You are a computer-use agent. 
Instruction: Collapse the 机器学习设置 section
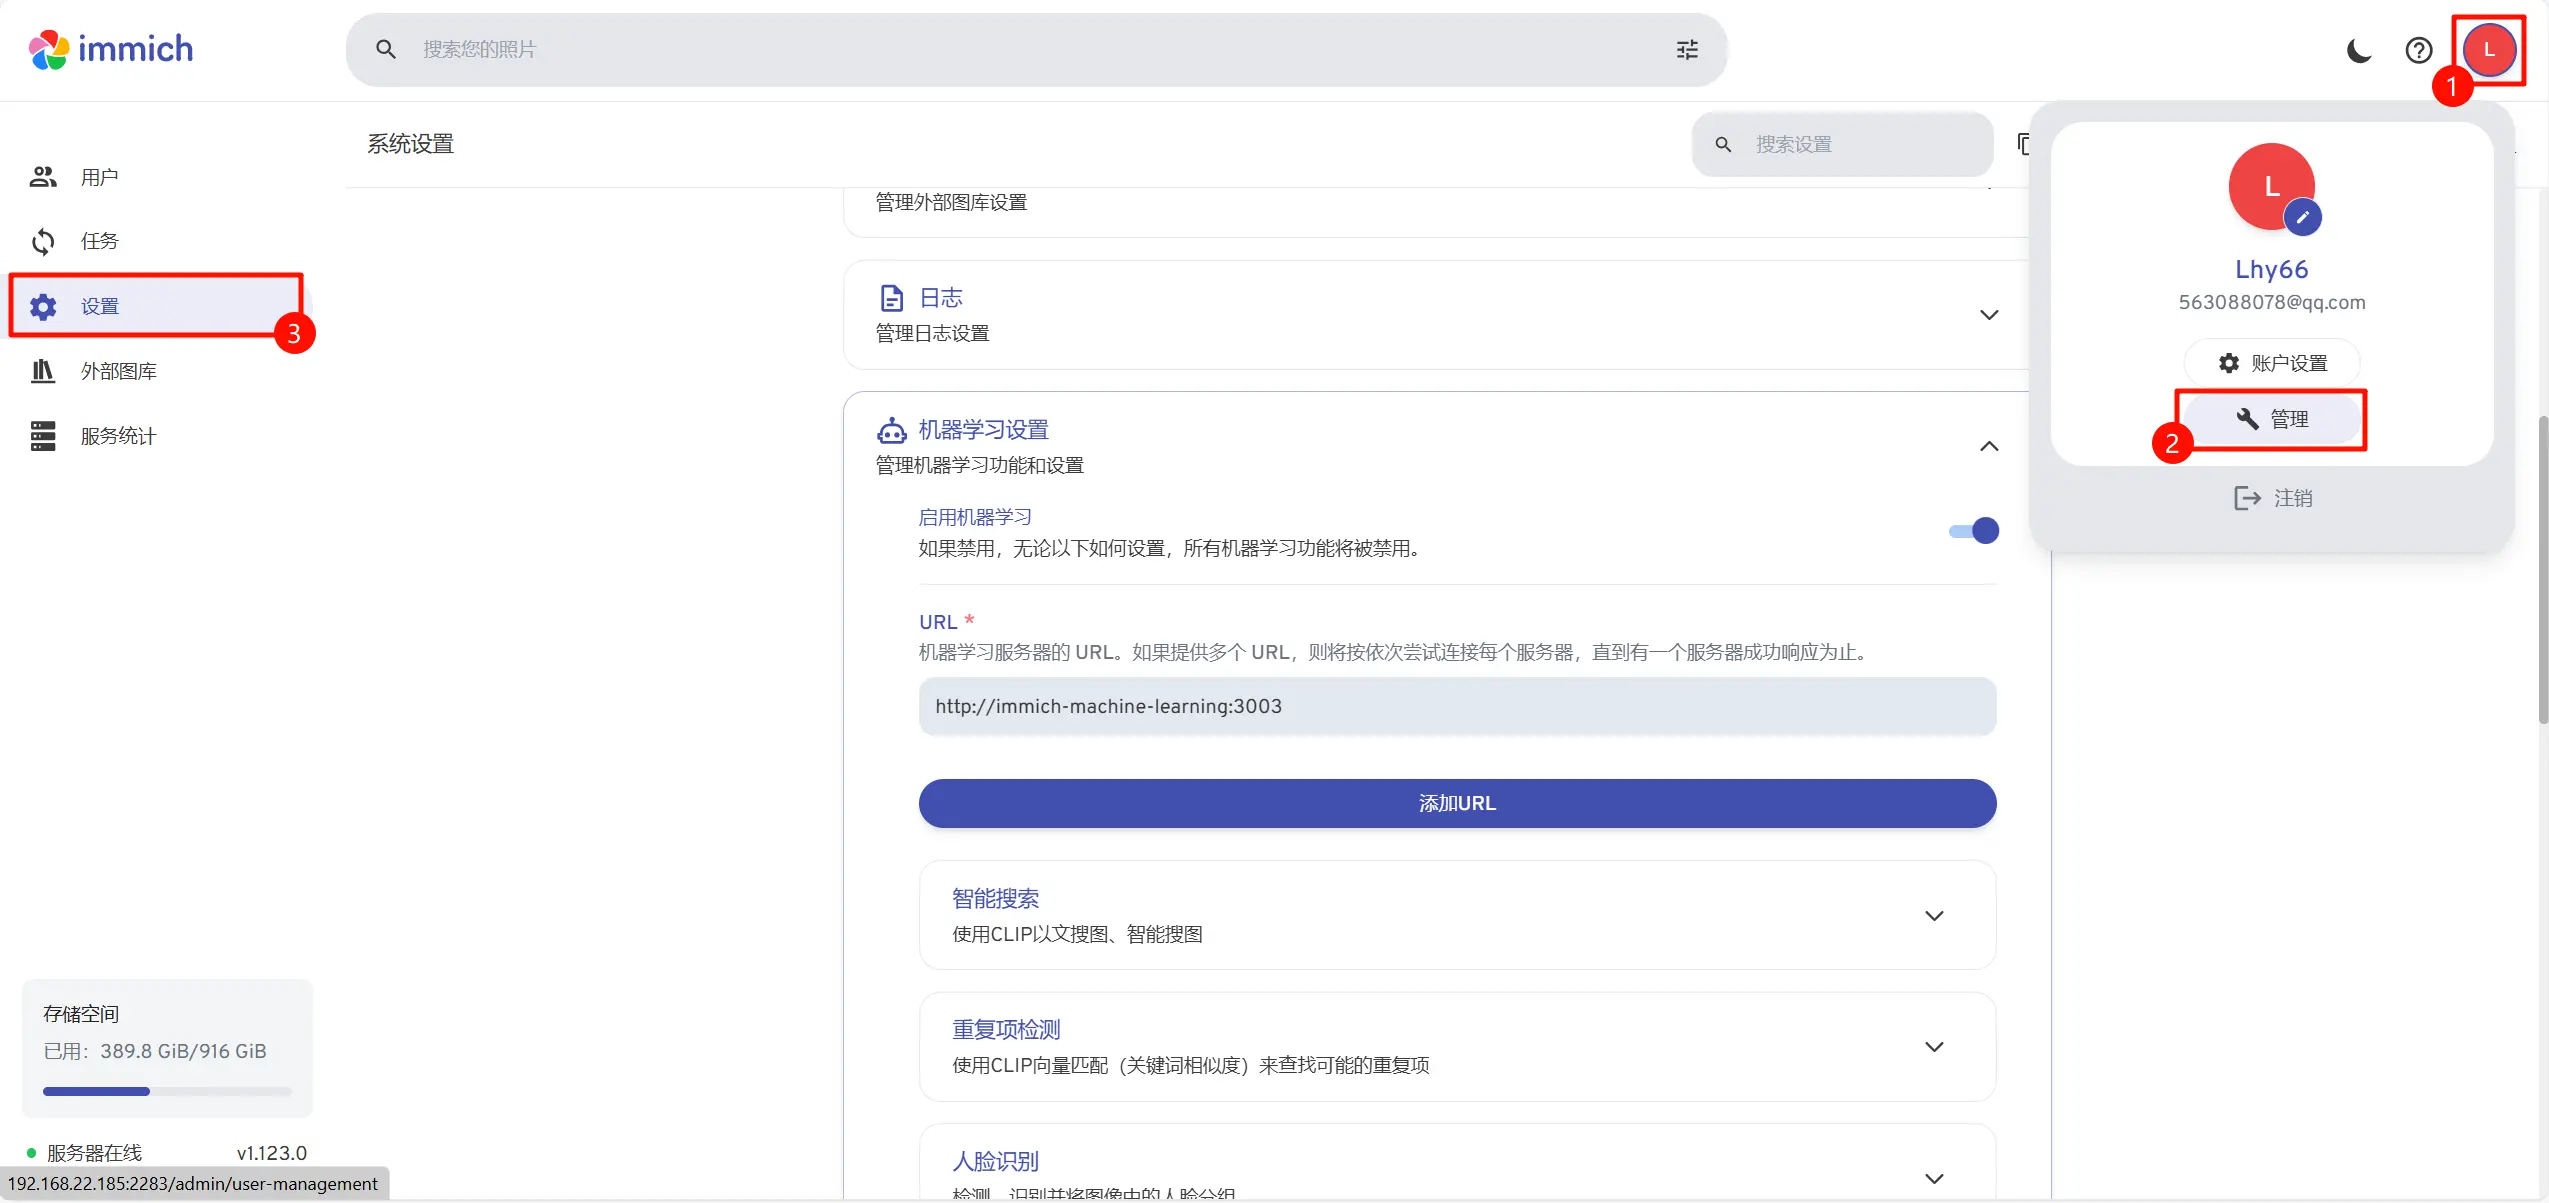tap(1988, 447)
